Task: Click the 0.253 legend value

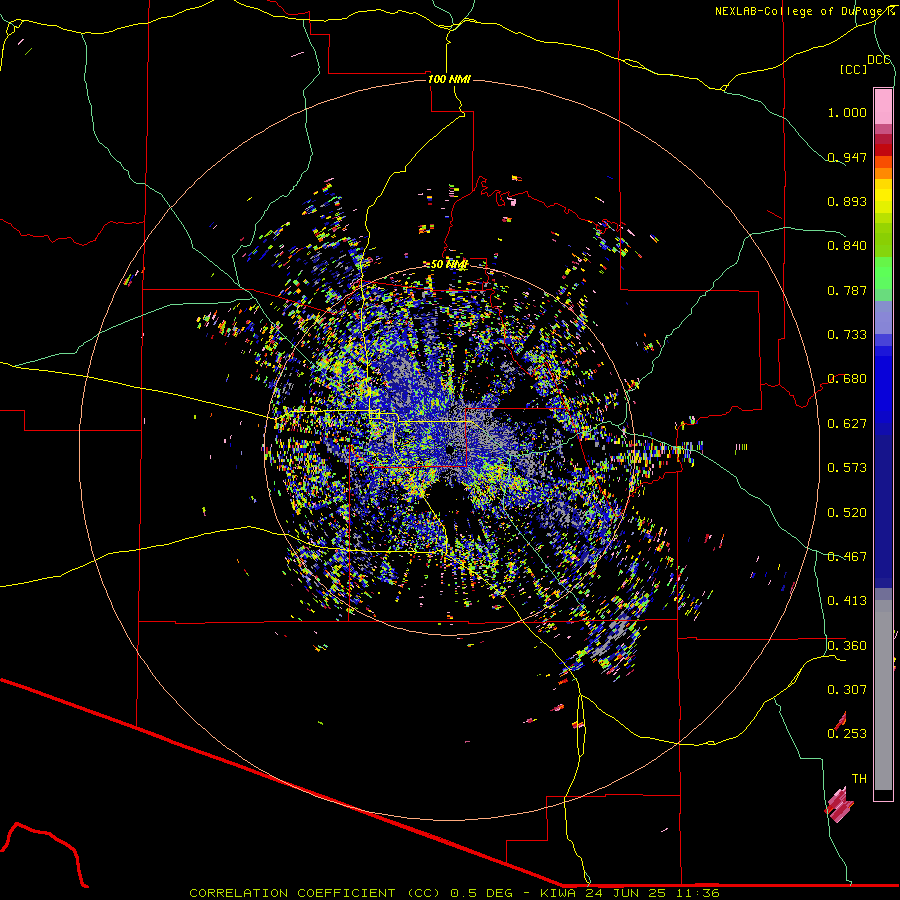Action: point(847,734)
